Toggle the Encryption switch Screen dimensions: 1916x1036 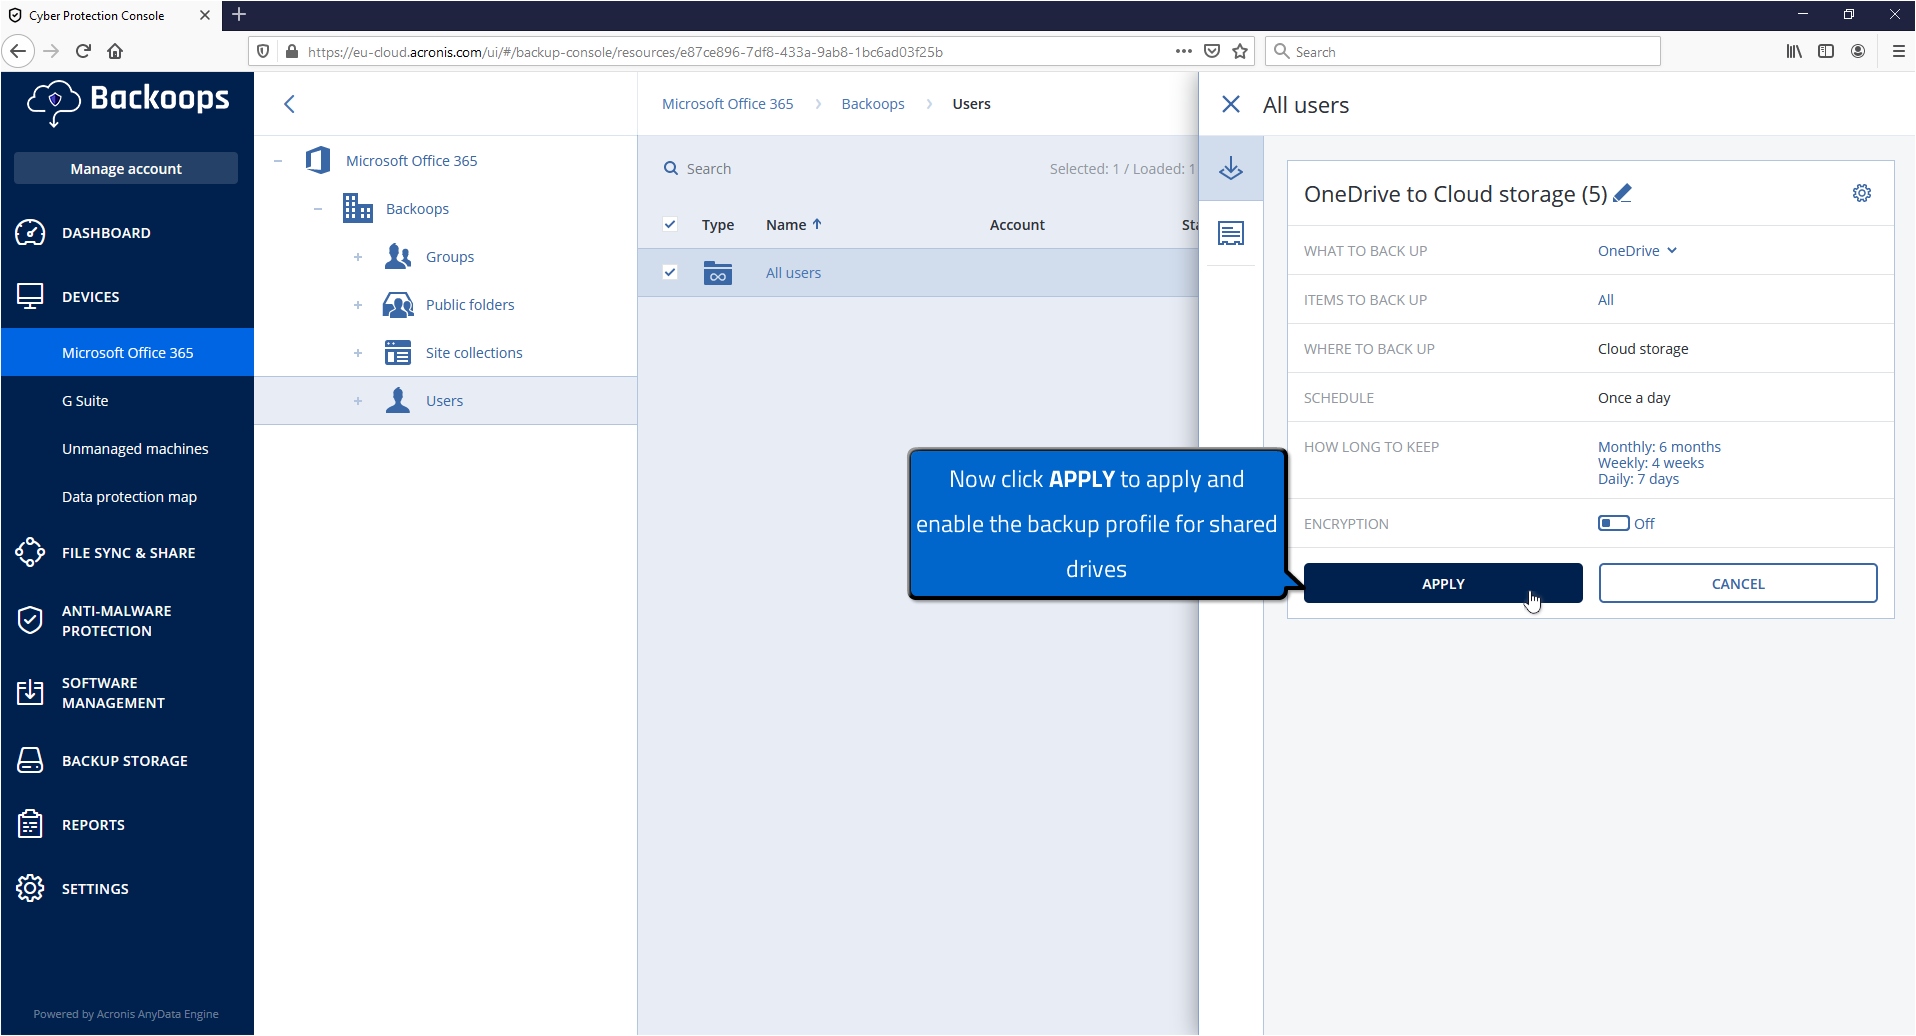(1613, 523)
